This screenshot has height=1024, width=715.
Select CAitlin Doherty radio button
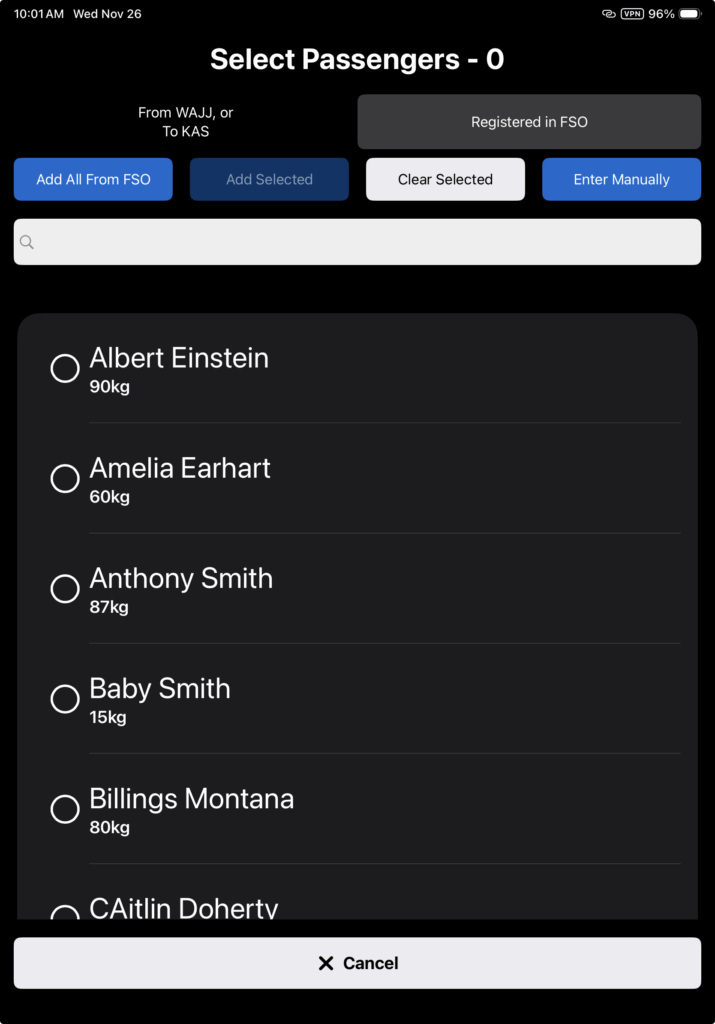(x=65, y=914)
